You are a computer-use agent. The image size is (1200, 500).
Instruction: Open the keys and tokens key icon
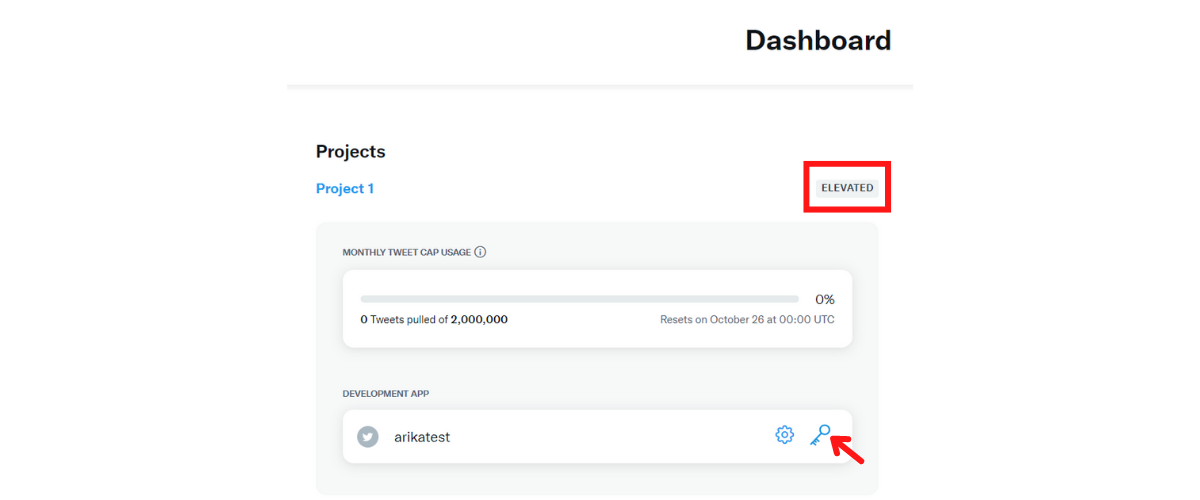(x=820, y=435)
